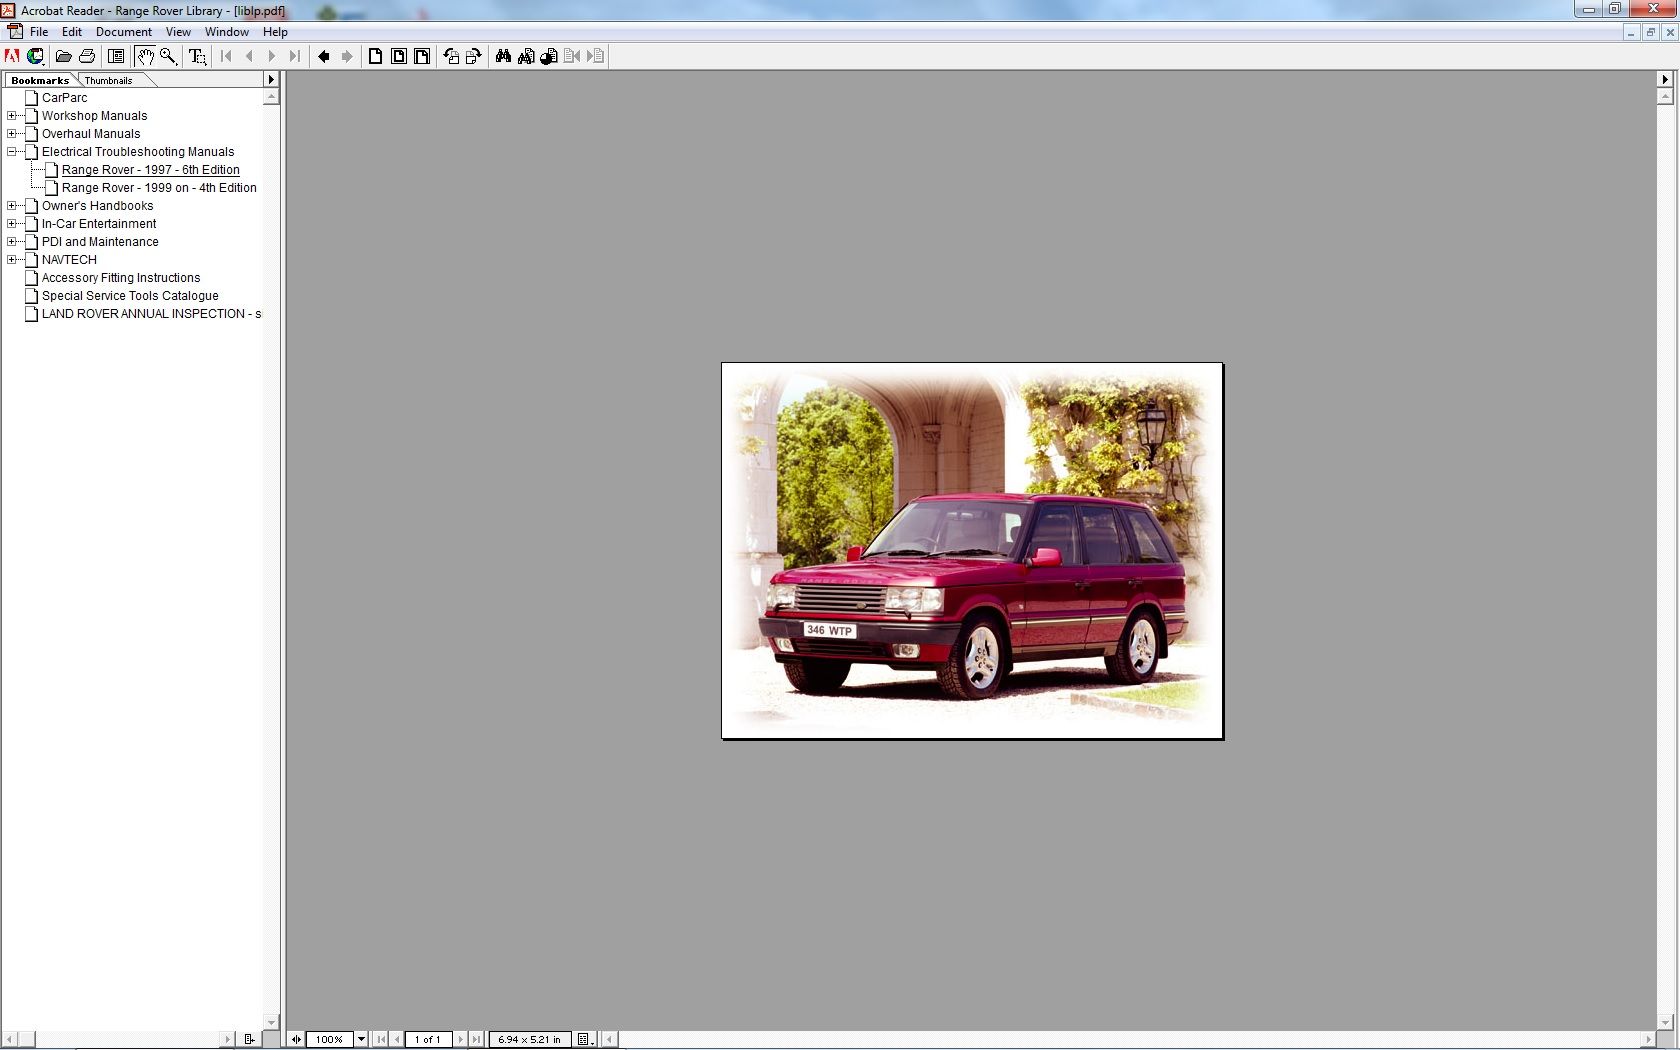Click the Open file folder icon
Image resolution: width=1680 pixels, height=1050 pixels.
click(63, 57)
